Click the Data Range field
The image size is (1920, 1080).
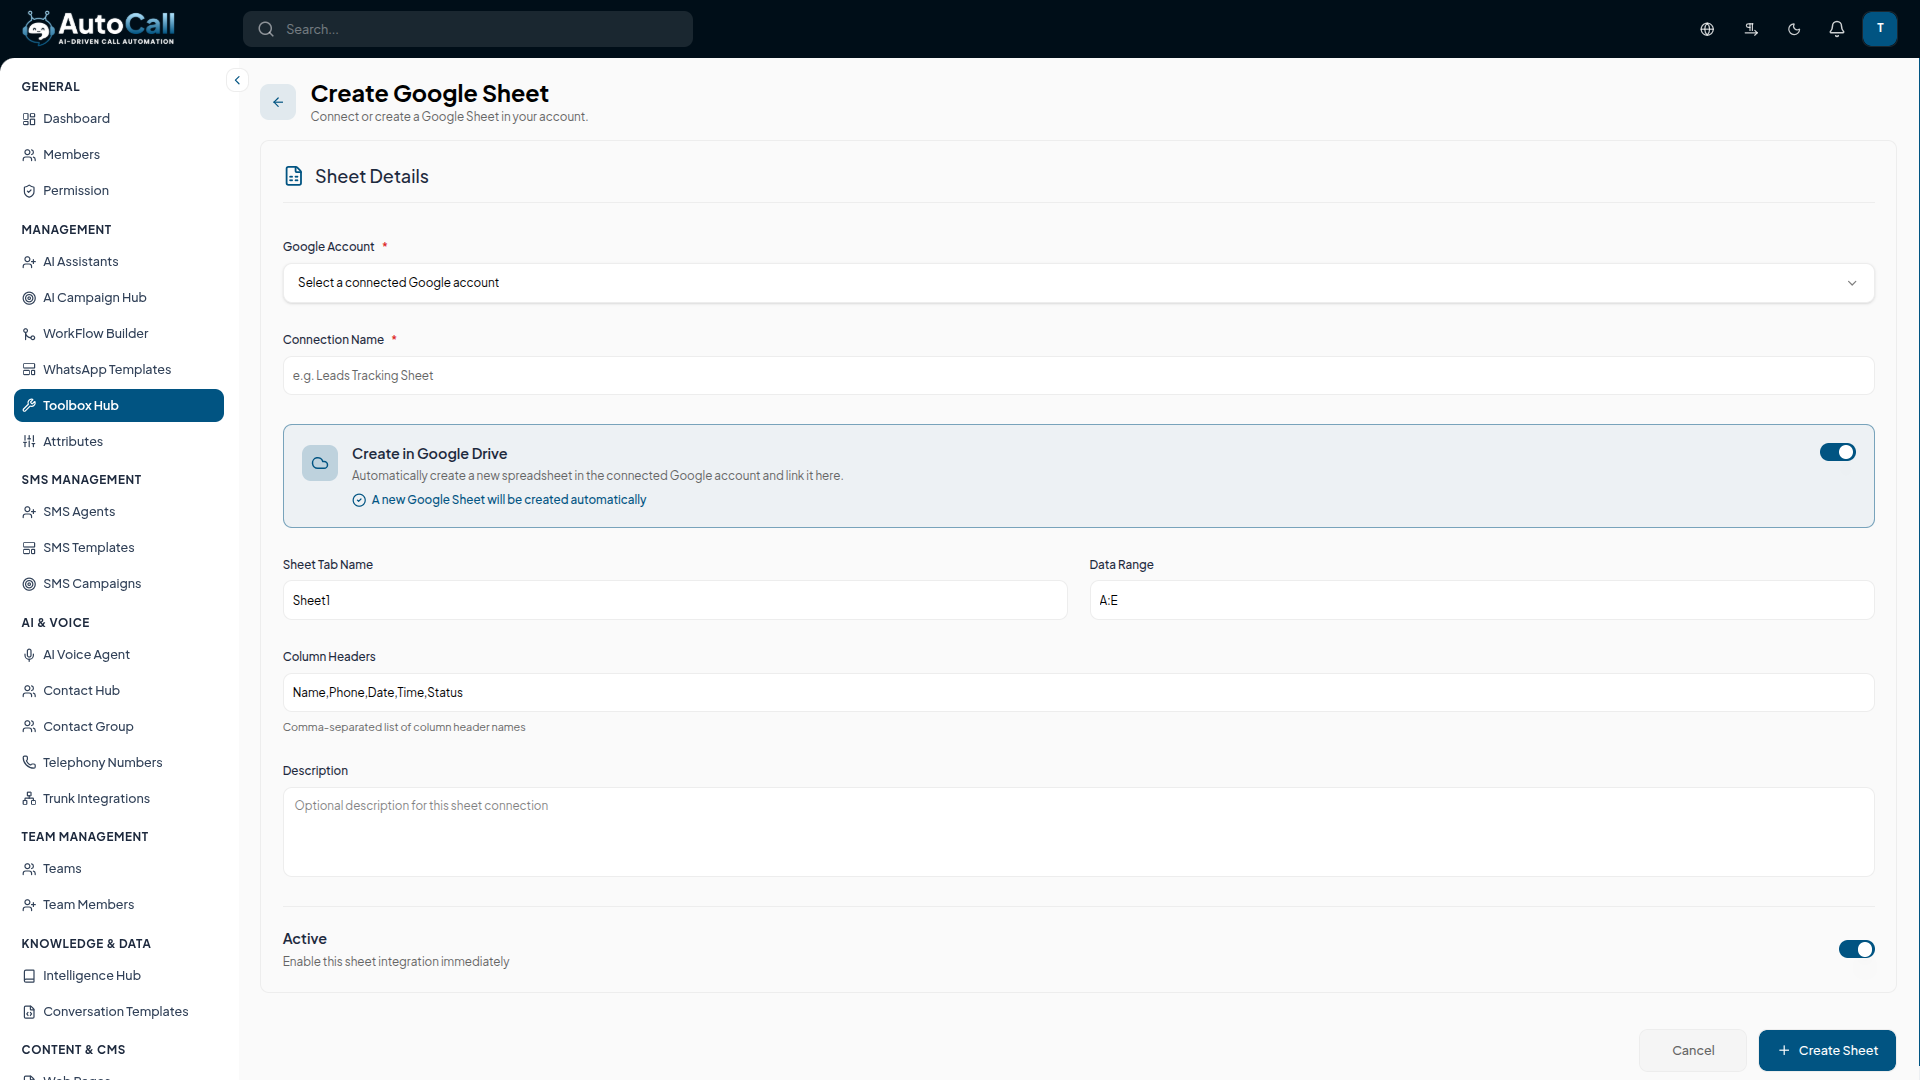click(x=1481, y=600)
